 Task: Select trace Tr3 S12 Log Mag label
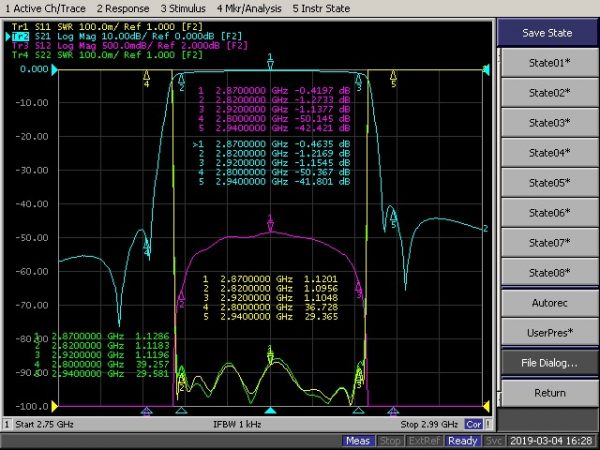(129, 46)
